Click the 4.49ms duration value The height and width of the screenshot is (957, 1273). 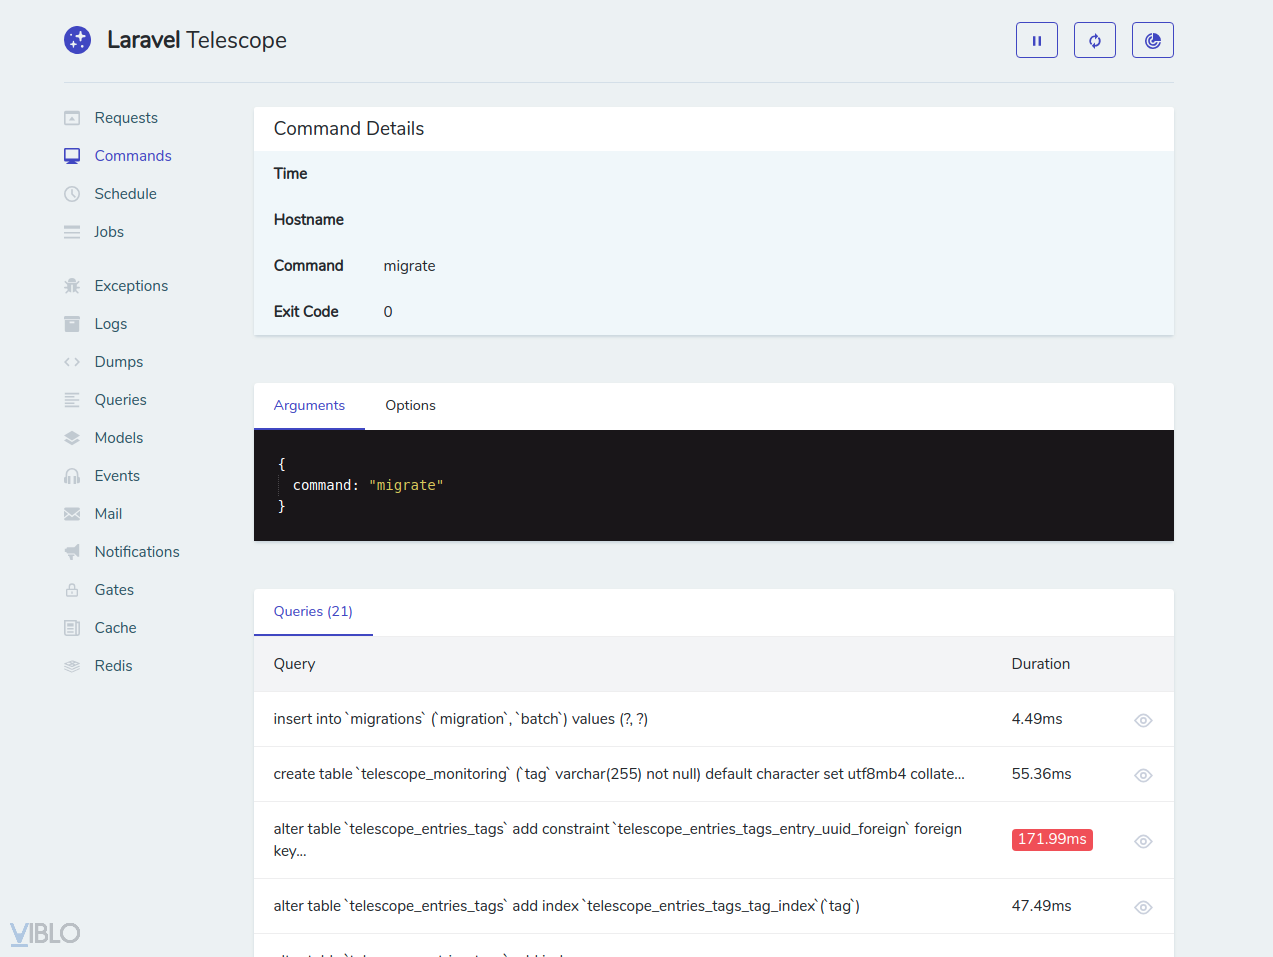coord(1037,719)
